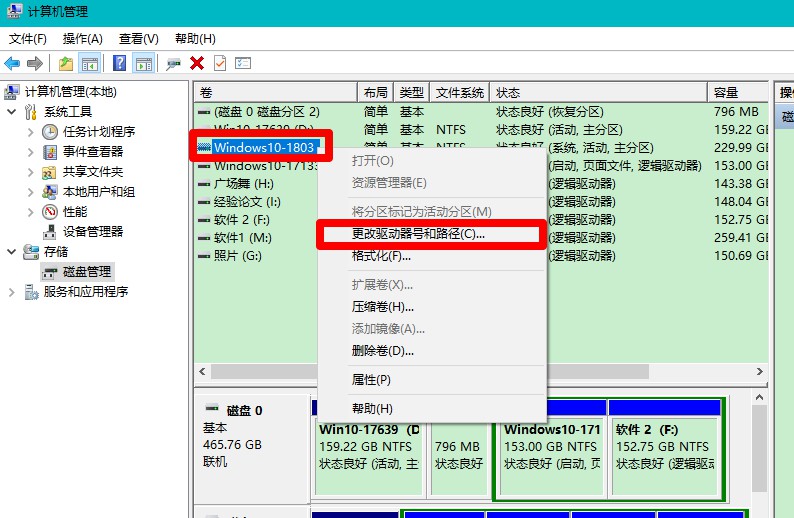Click the blue Help question mark icon
Screen dimensions: 794x518
click(120, 63)
